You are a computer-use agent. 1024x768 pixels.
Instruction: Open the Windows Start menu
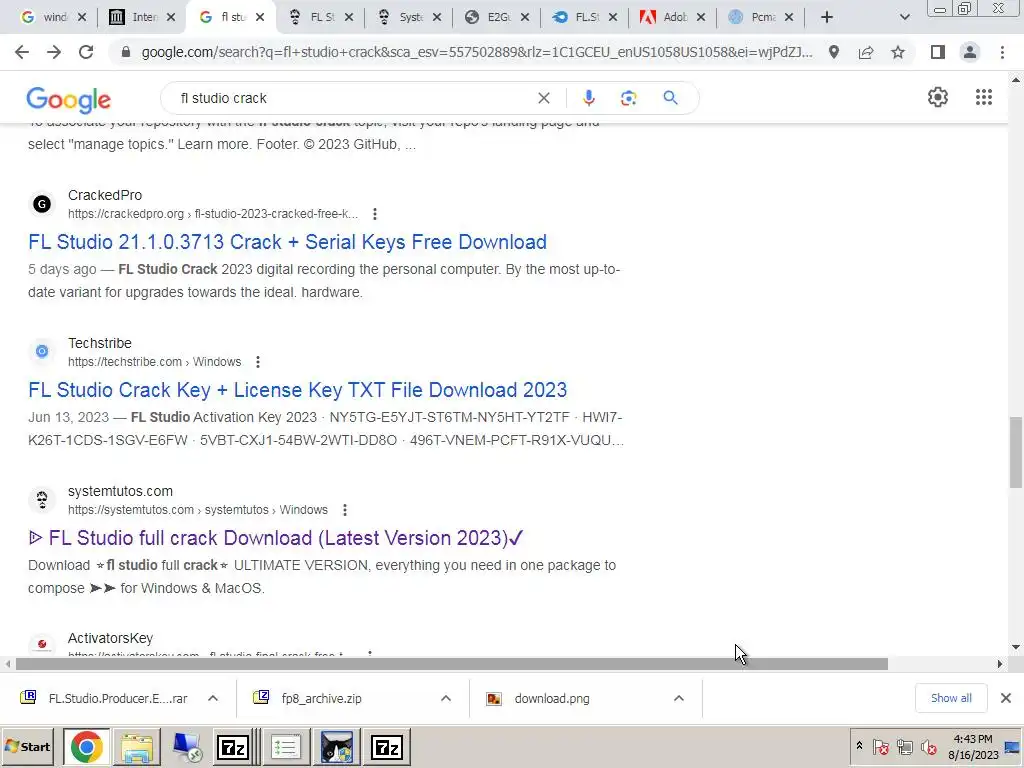(x=28, y=747)
